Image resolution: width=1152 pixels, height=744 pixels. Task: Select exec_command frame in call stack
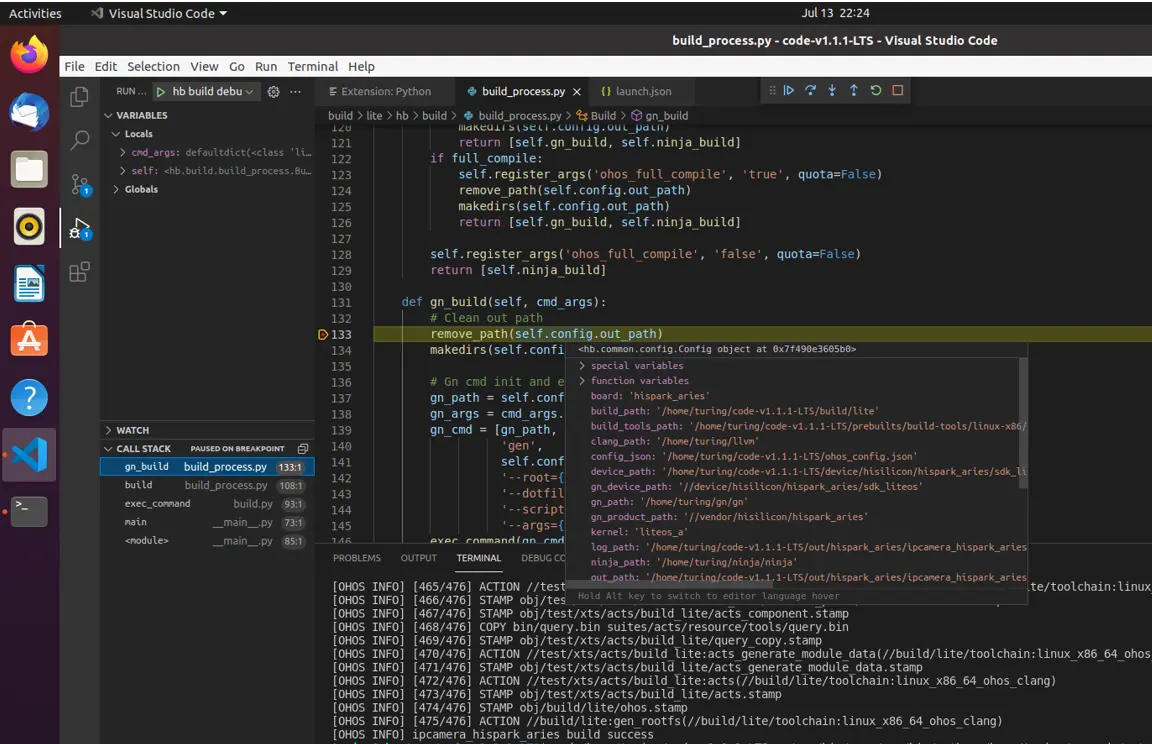pos(207,504)
